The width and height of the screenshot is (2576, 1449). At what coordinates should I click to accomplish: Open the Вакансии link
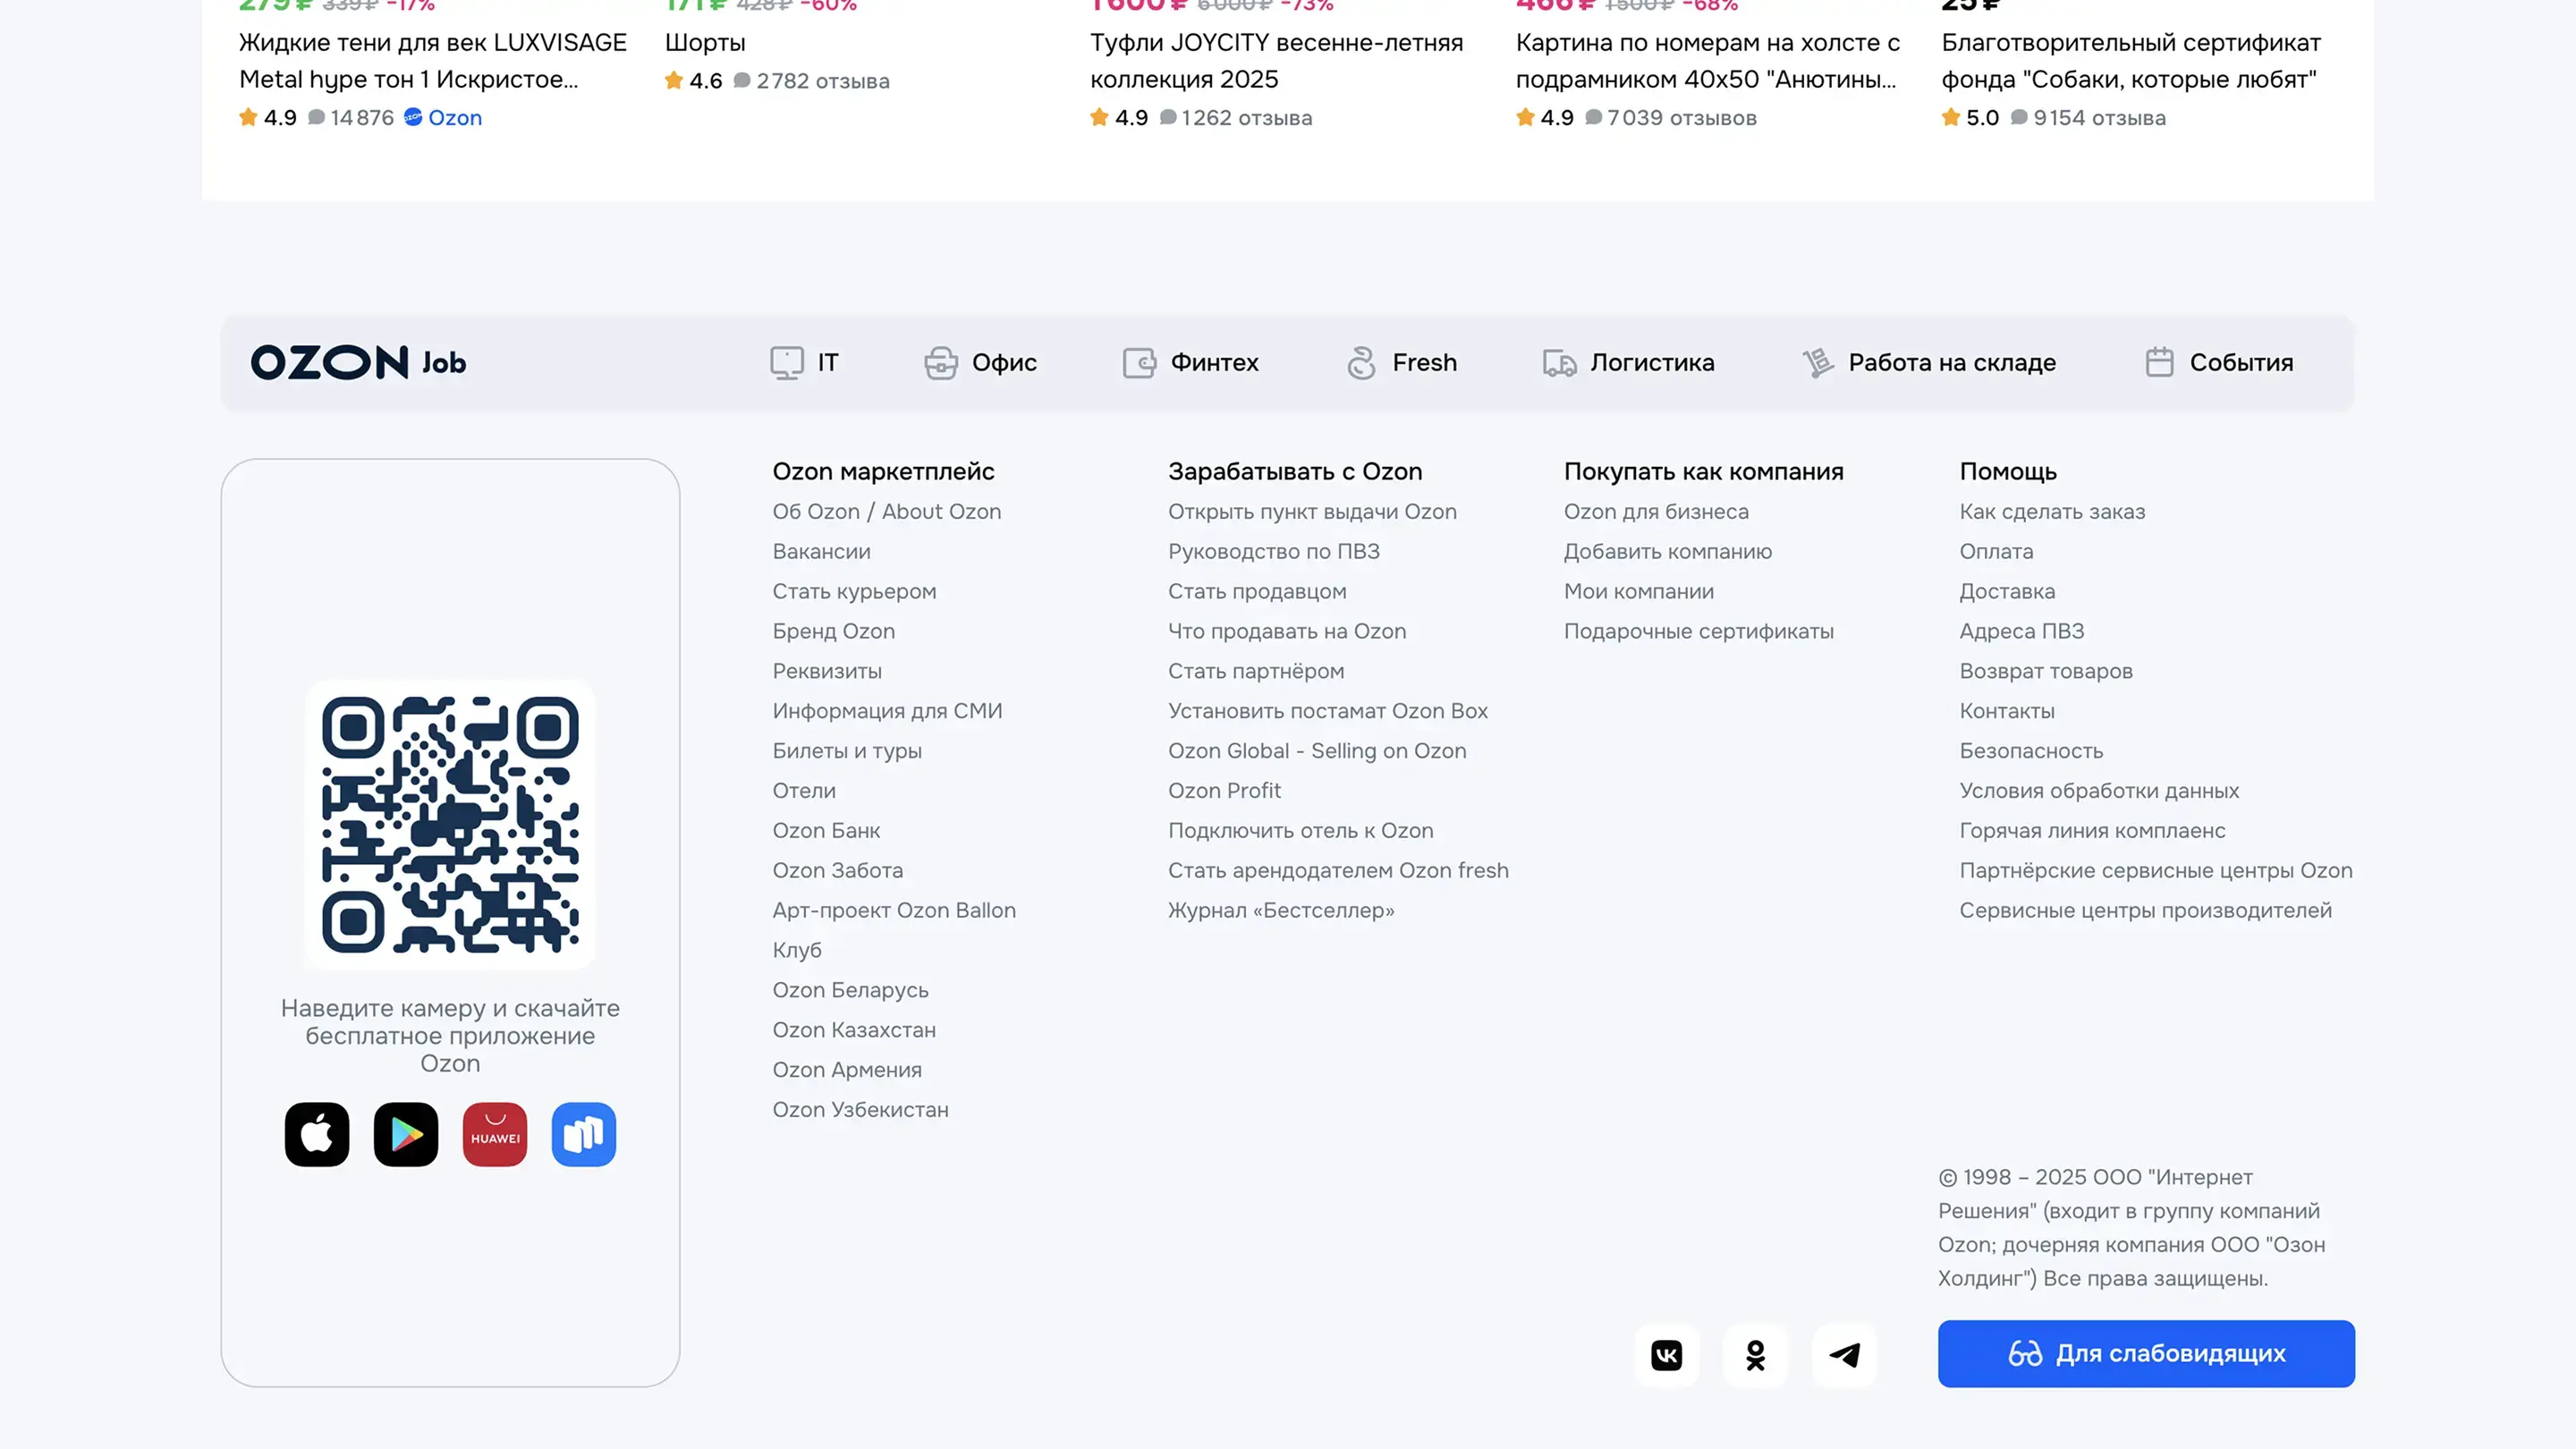[821, 551]
